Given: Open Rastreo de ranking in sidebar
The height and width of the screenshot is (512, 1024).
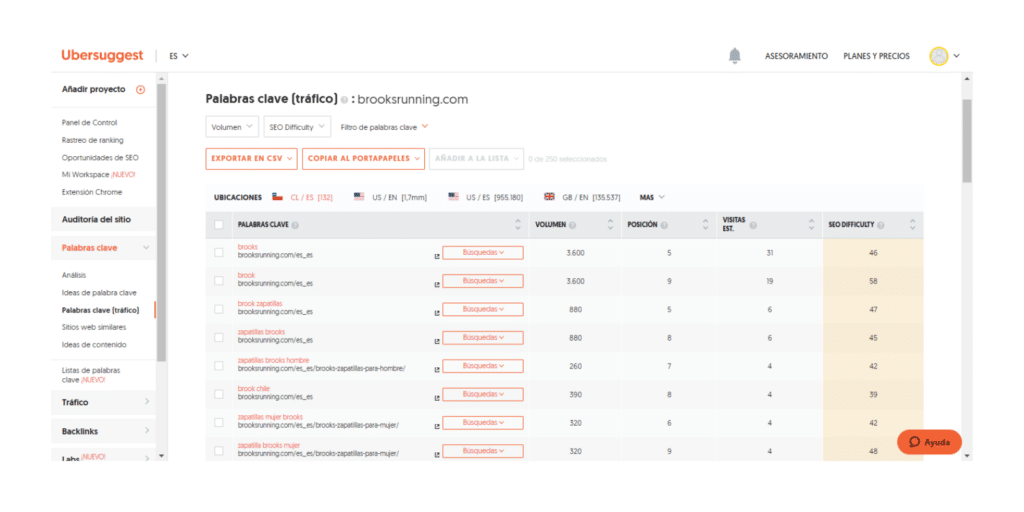Looking at the screenshot, I should click(93, 140).
